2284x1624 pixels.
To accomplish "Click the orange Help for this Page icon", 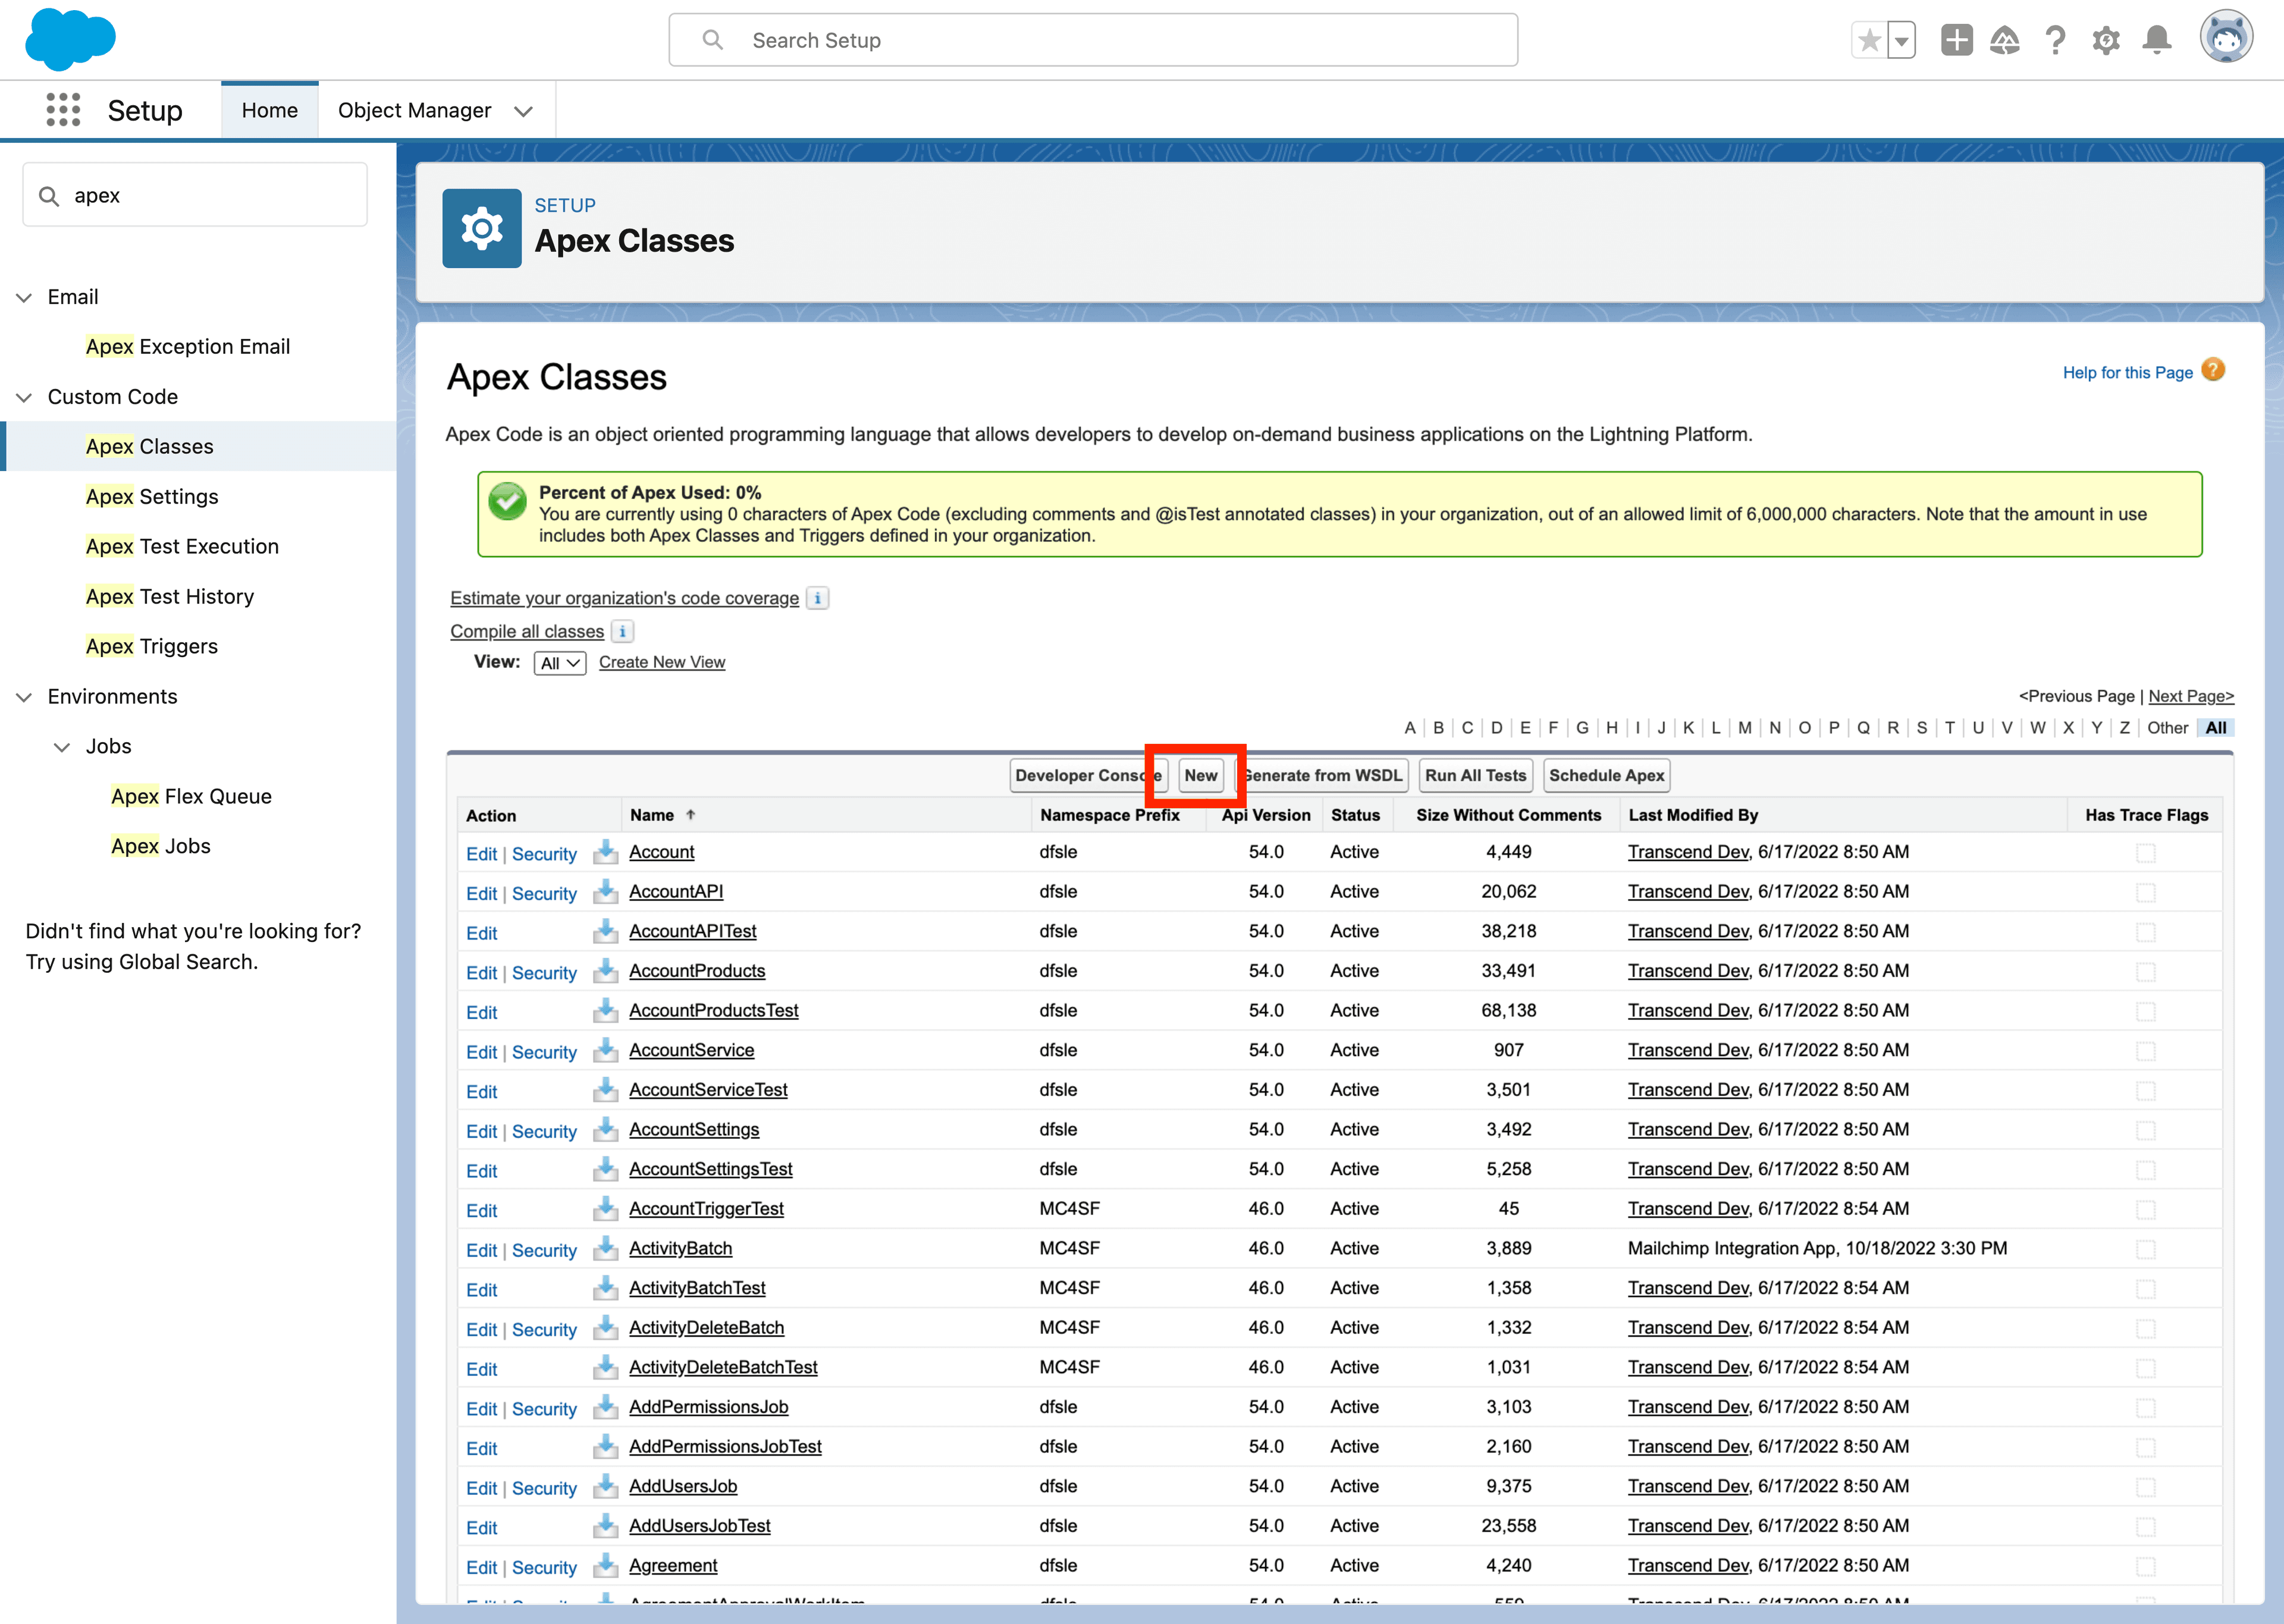I will coord(2213,370).
